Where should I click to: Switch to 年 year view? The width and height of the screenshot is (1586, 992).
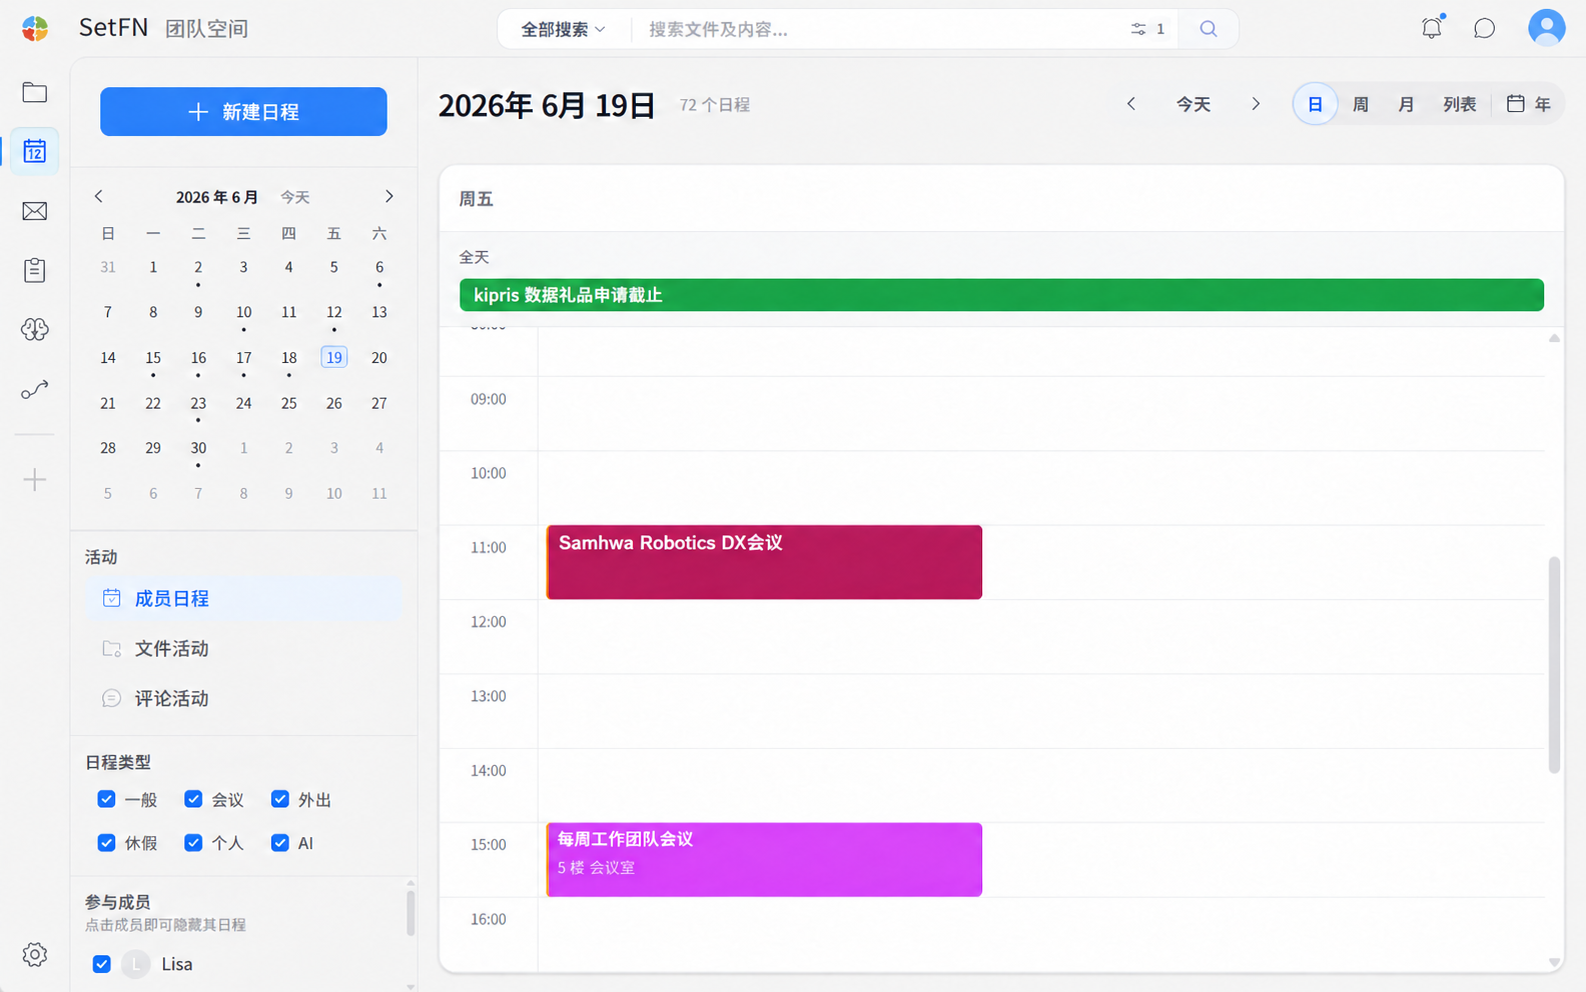(1529, 104)
